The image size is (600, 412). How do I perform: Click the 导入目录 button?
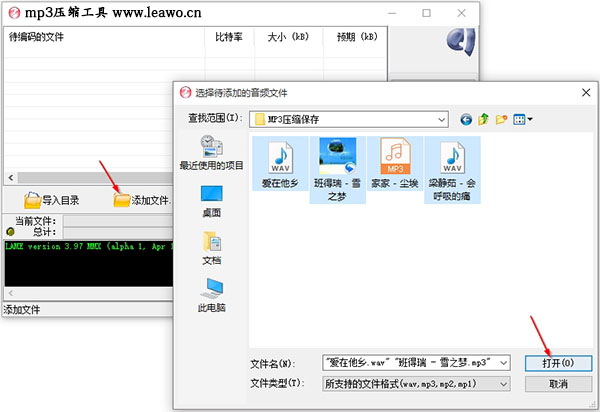point(52,200)
